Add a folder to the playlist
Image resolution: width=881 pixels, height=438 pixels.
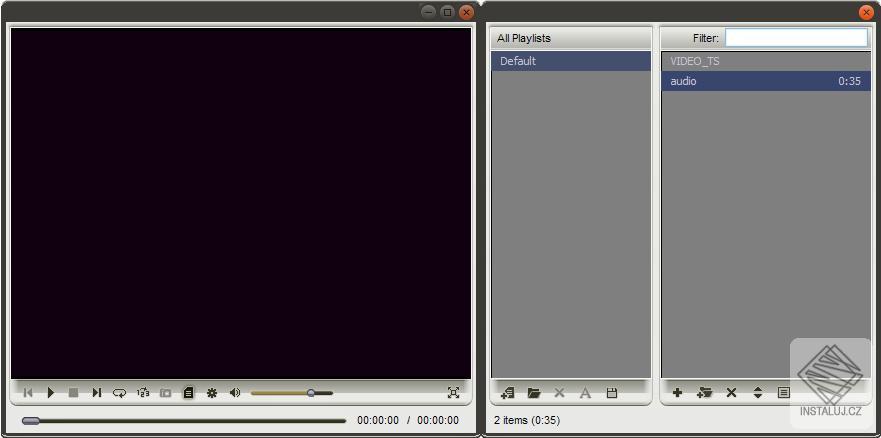(704, 393)
